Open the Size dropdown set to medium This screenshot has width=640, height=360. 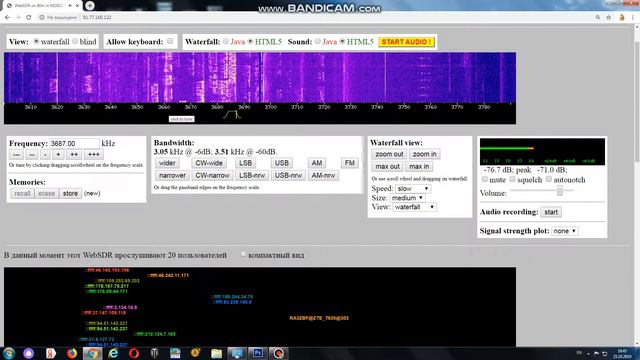pos(407,198)
